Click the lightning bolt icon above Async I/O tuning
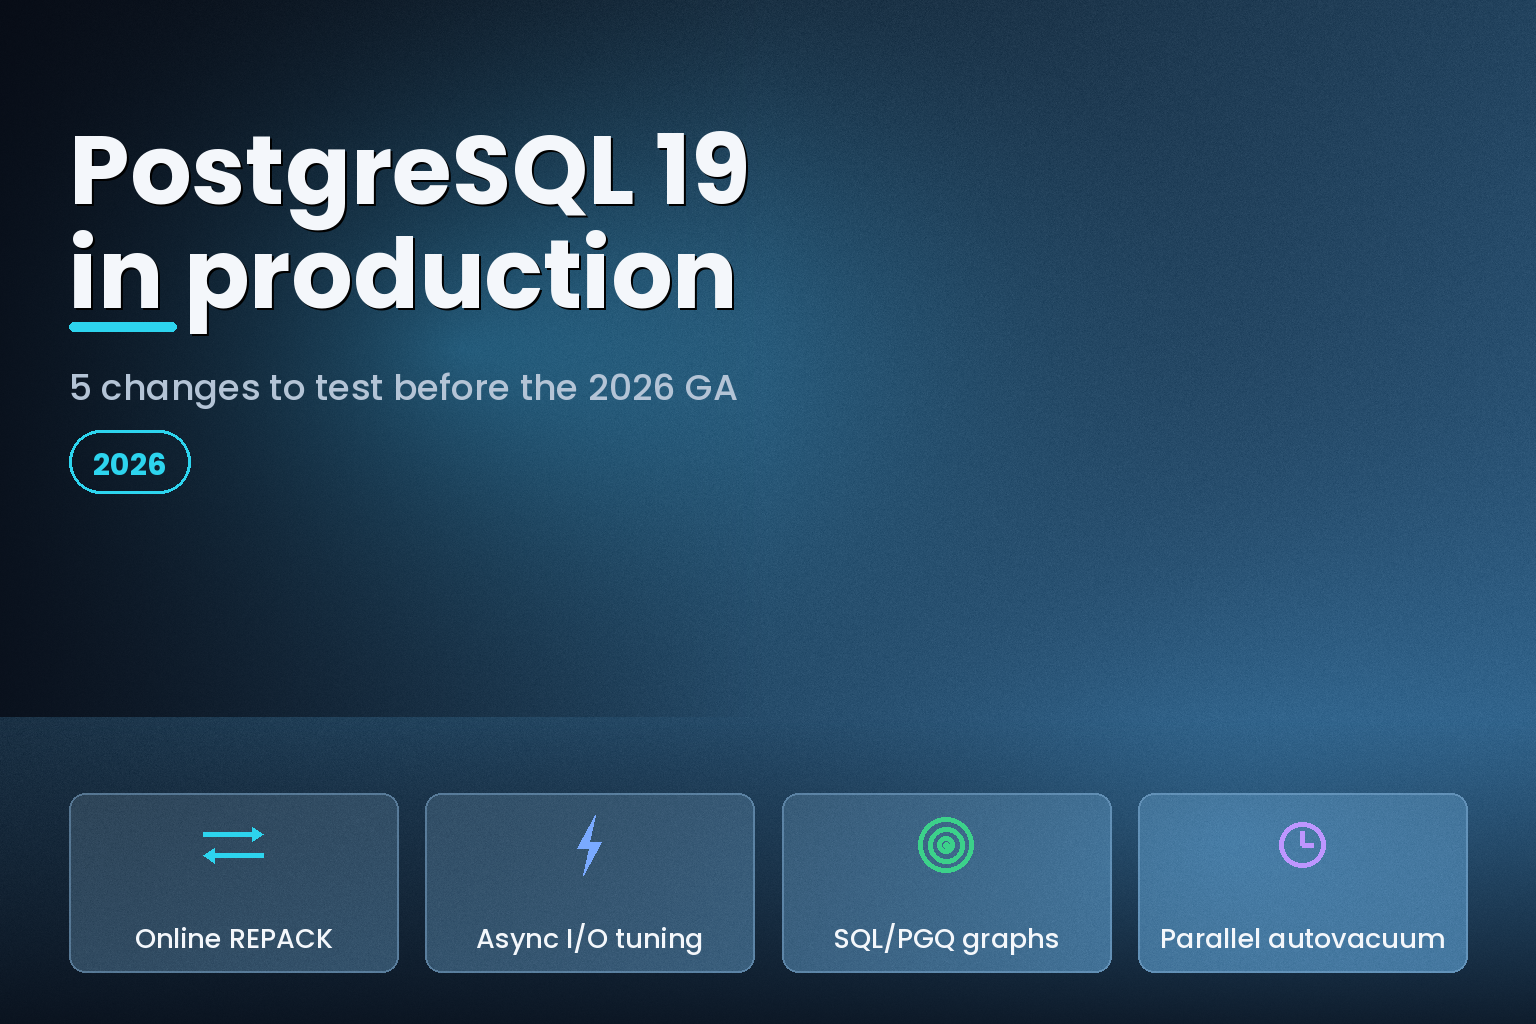This screenshot has height=1024, width=1536. pos(590,845)
